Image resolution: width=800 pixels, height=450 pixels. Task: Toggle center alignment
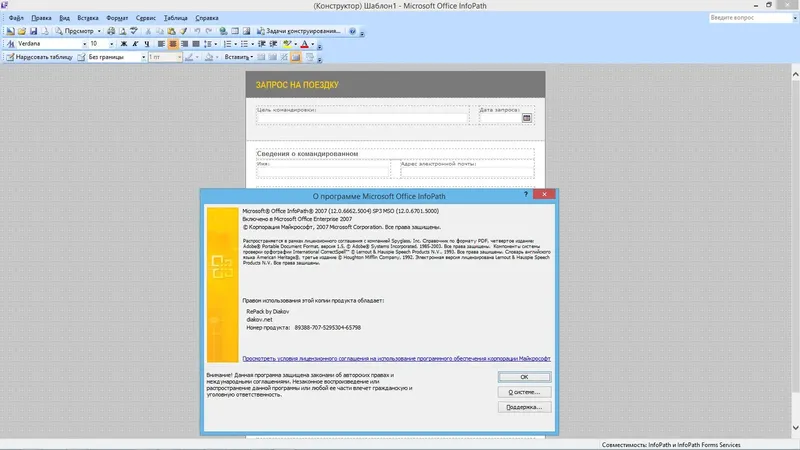pos(173,44)
